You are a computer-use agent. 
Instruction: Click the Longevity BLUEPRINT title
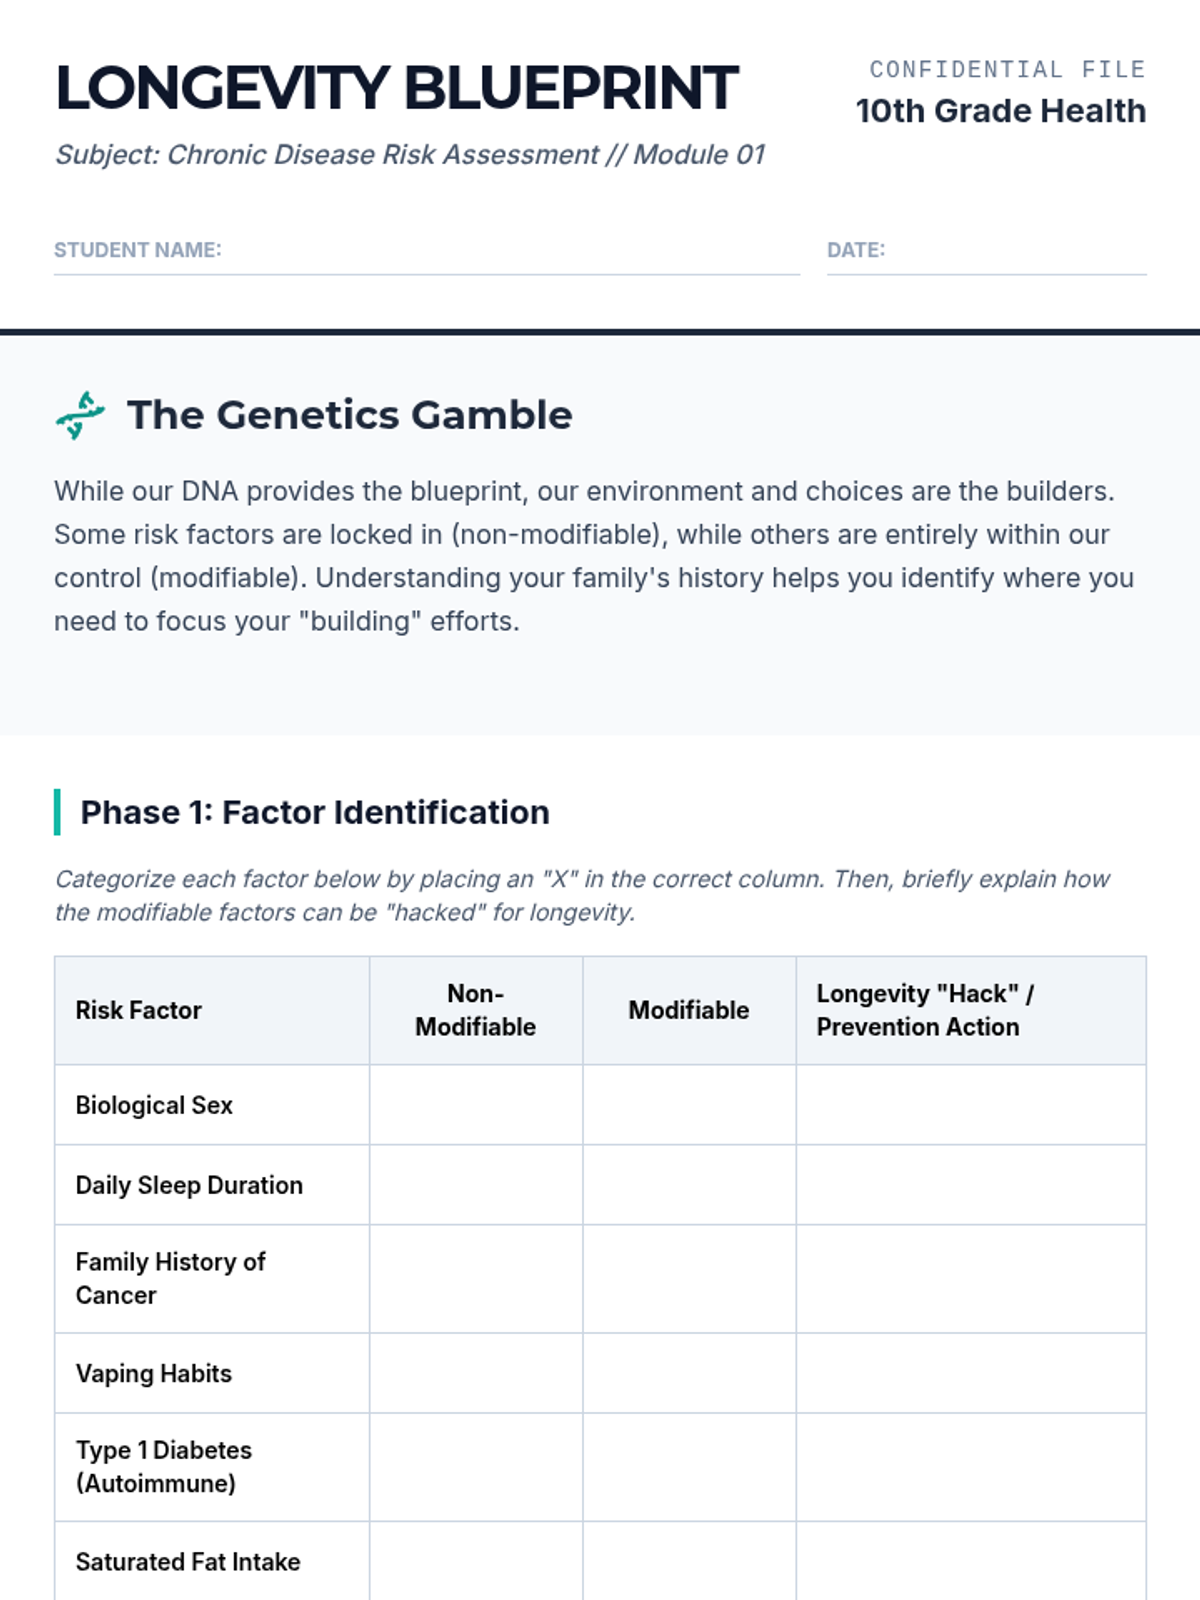[x=397, y=88]
